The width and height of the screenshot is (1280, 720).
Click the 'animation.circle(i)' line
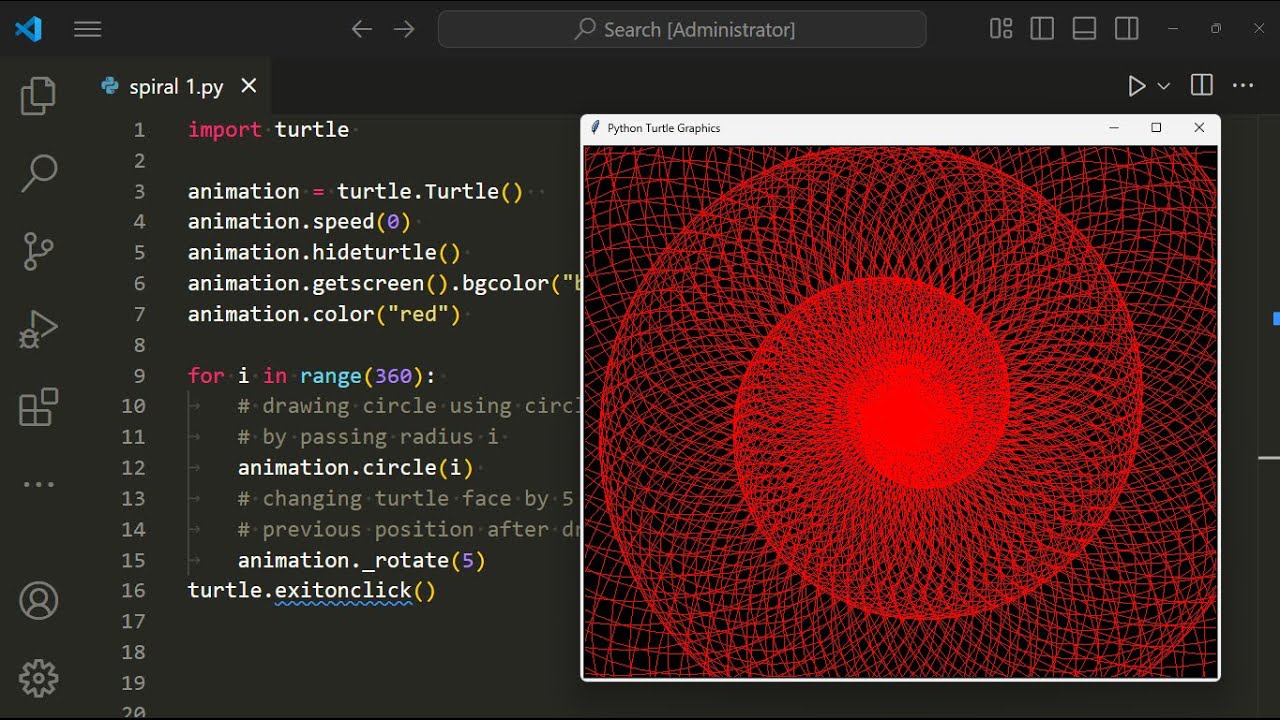point(355,468)
